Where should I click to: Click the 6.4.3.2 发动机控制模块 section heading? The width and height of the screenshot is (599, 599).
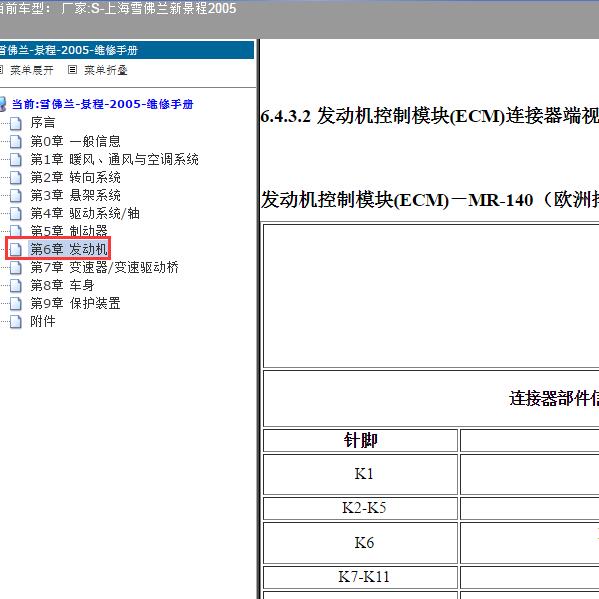(x=429, y=116)
